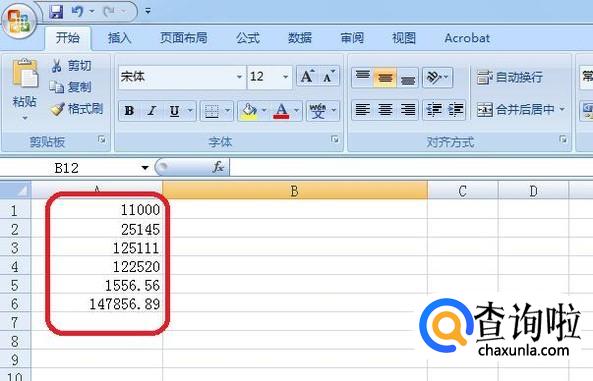This screenshot has height=381, width=593.
Task: Click the Decrease Font Size icon
Action: point(328,76)
